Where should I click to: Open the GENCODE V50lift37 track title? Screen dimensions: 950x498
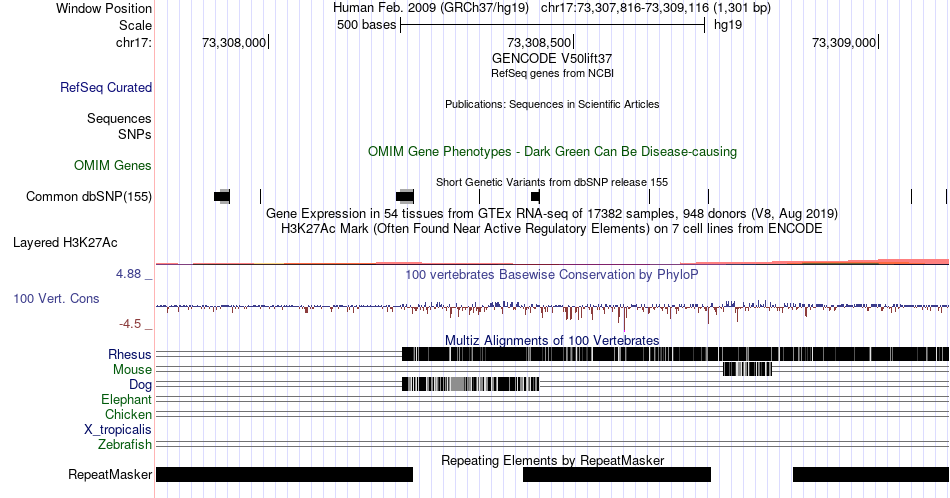(x=552, y=59)
